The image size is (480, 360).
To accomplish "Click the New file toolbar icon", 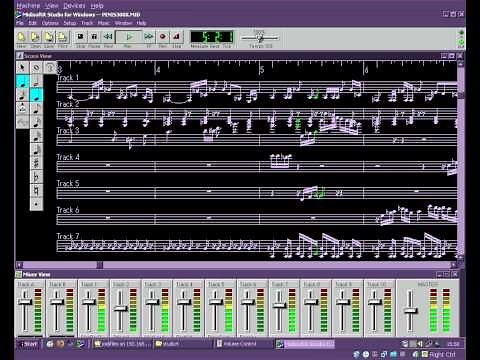I will tap(22, 37).
